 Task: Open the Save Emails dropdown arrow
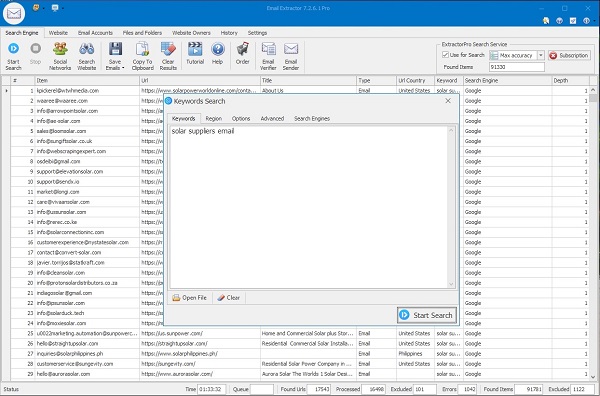(x=123, y=68)
